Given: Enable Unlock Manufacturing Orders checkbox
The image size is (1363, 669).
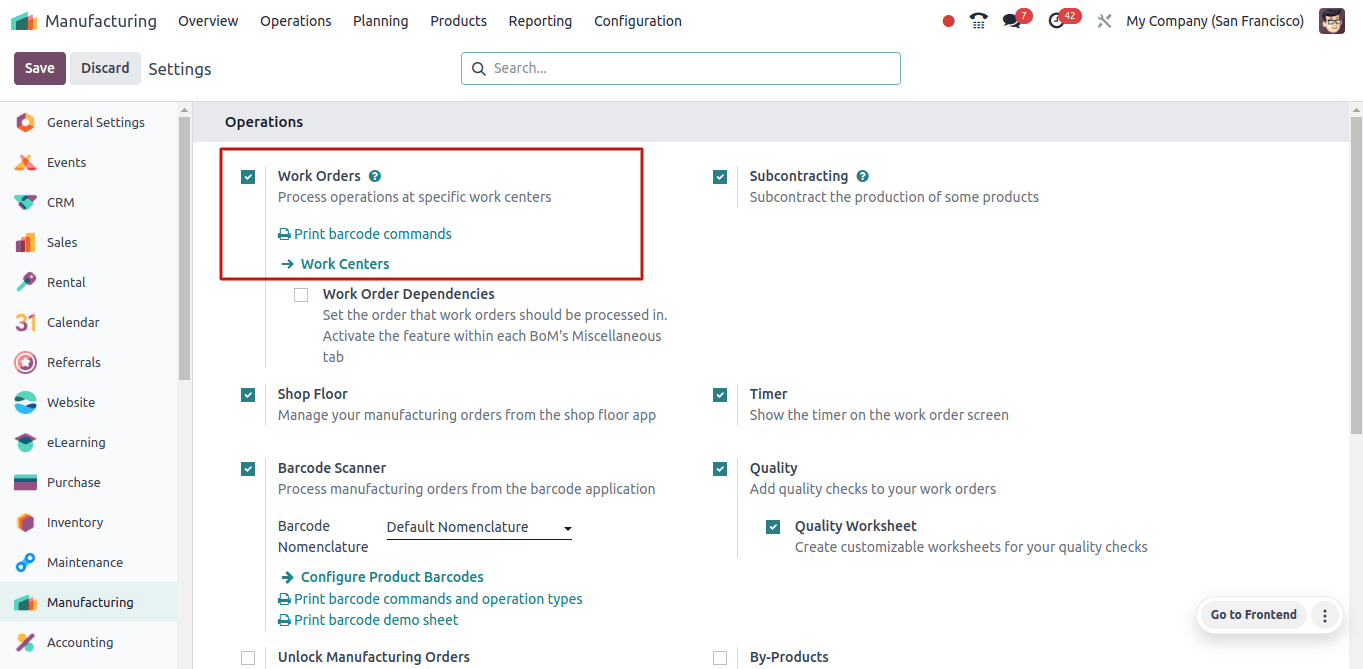Looking at the screenshot, I should (x=248, y=658).
